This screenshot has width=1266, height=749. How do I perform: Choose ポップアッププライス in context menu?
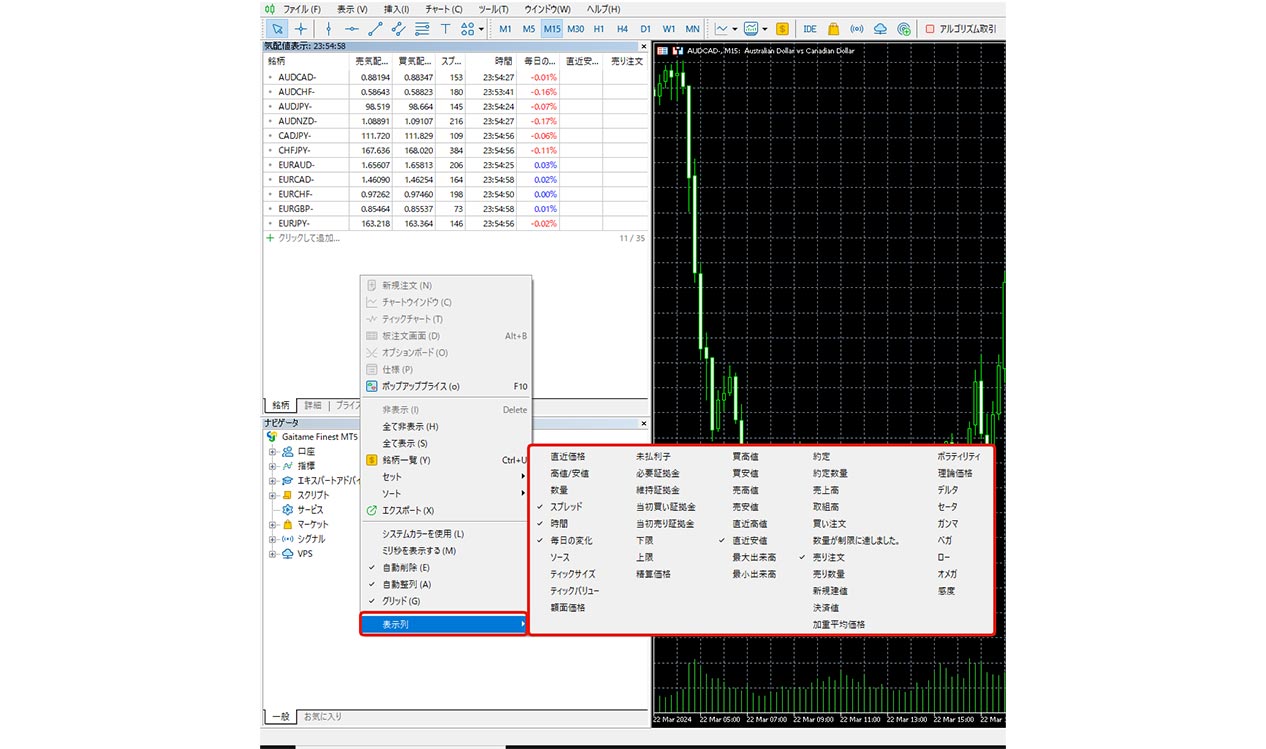(446, 386)
